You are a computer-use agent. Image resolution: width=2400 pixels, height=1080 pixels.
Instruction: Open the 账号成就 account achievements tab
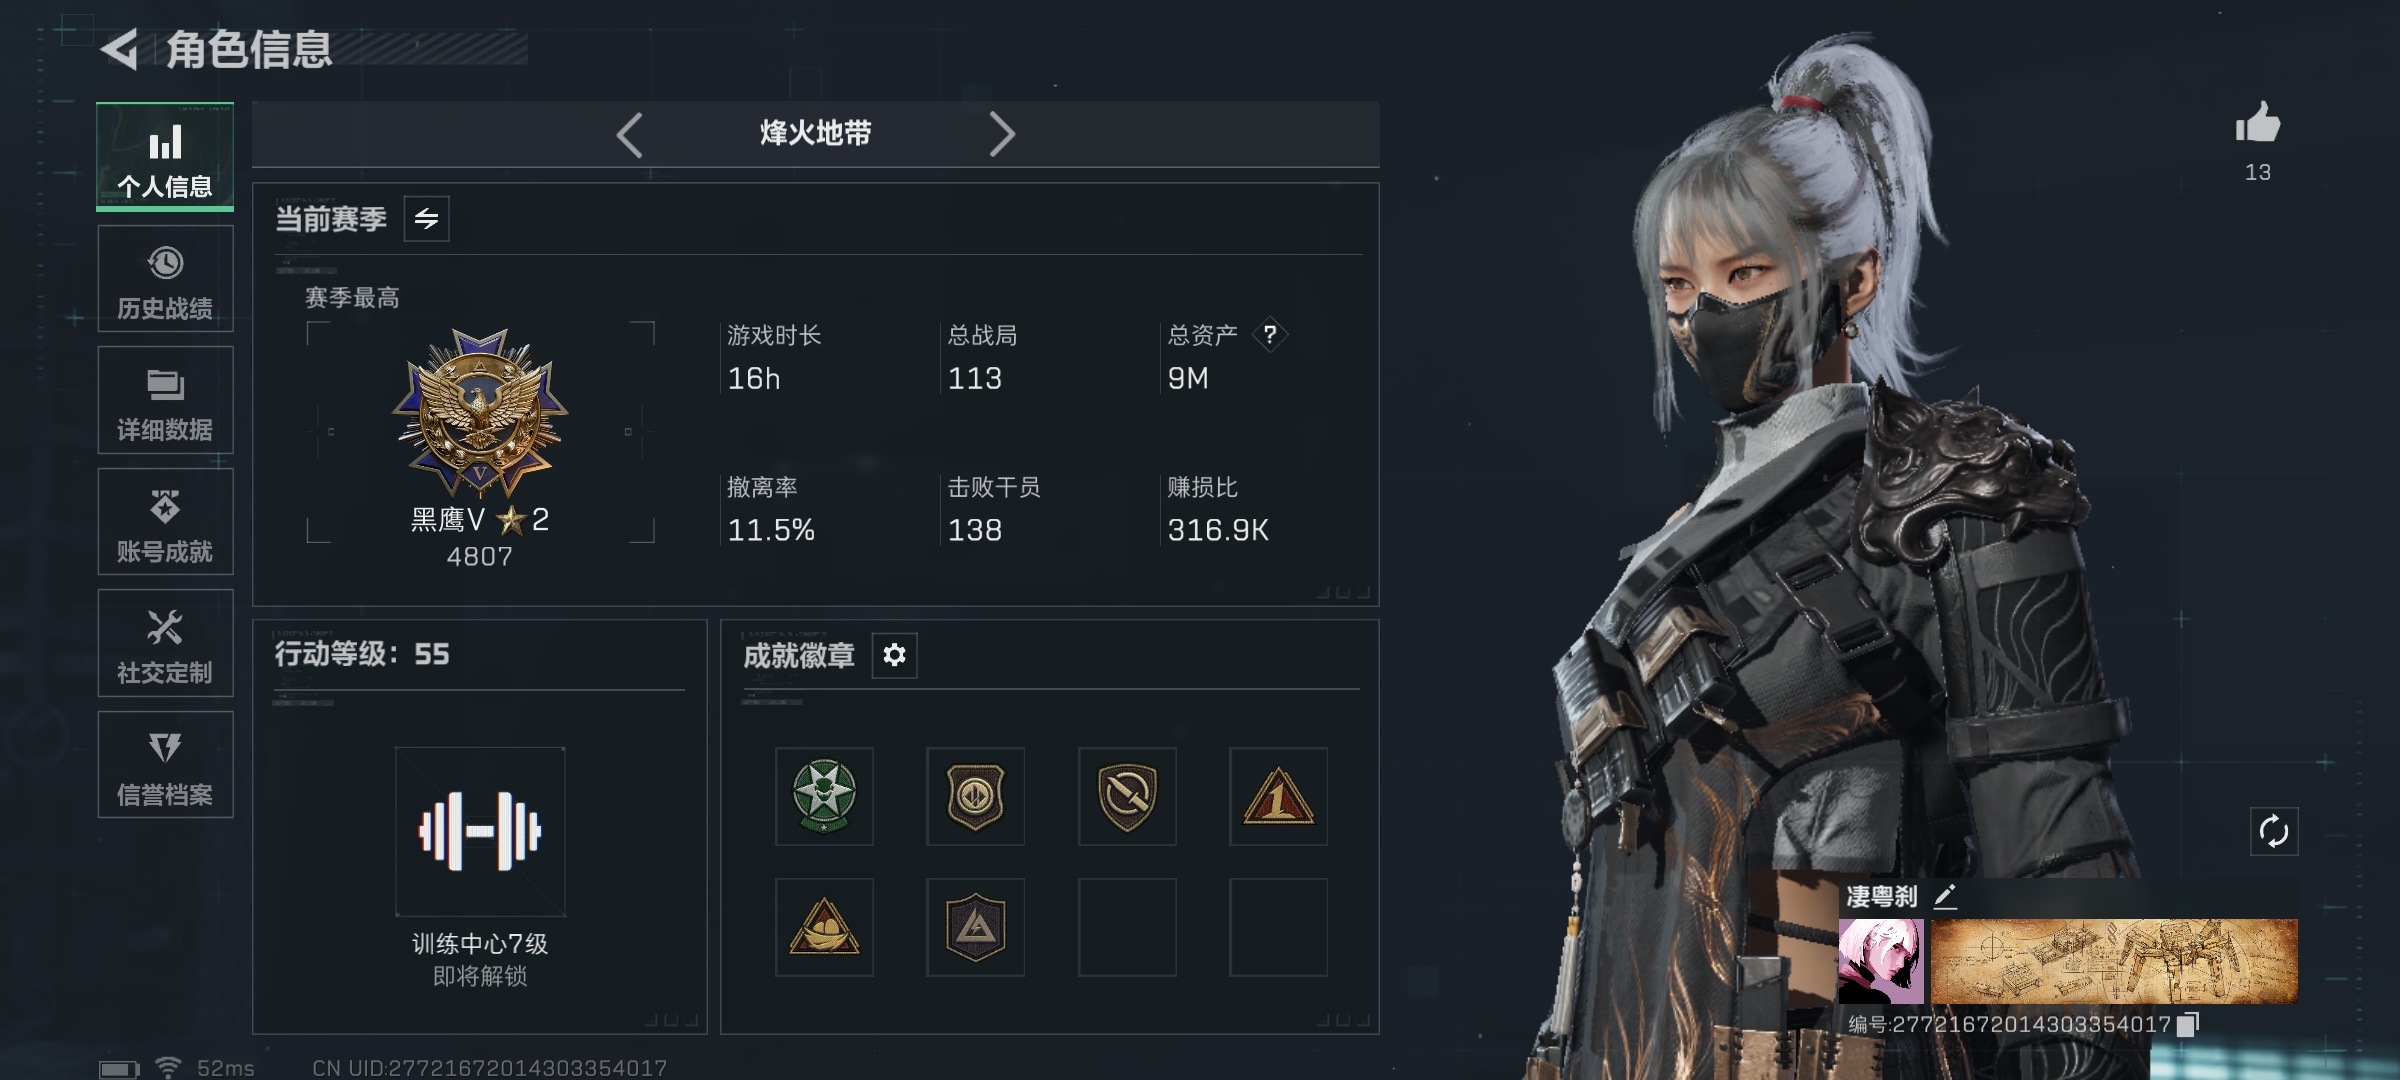[165, 521]
